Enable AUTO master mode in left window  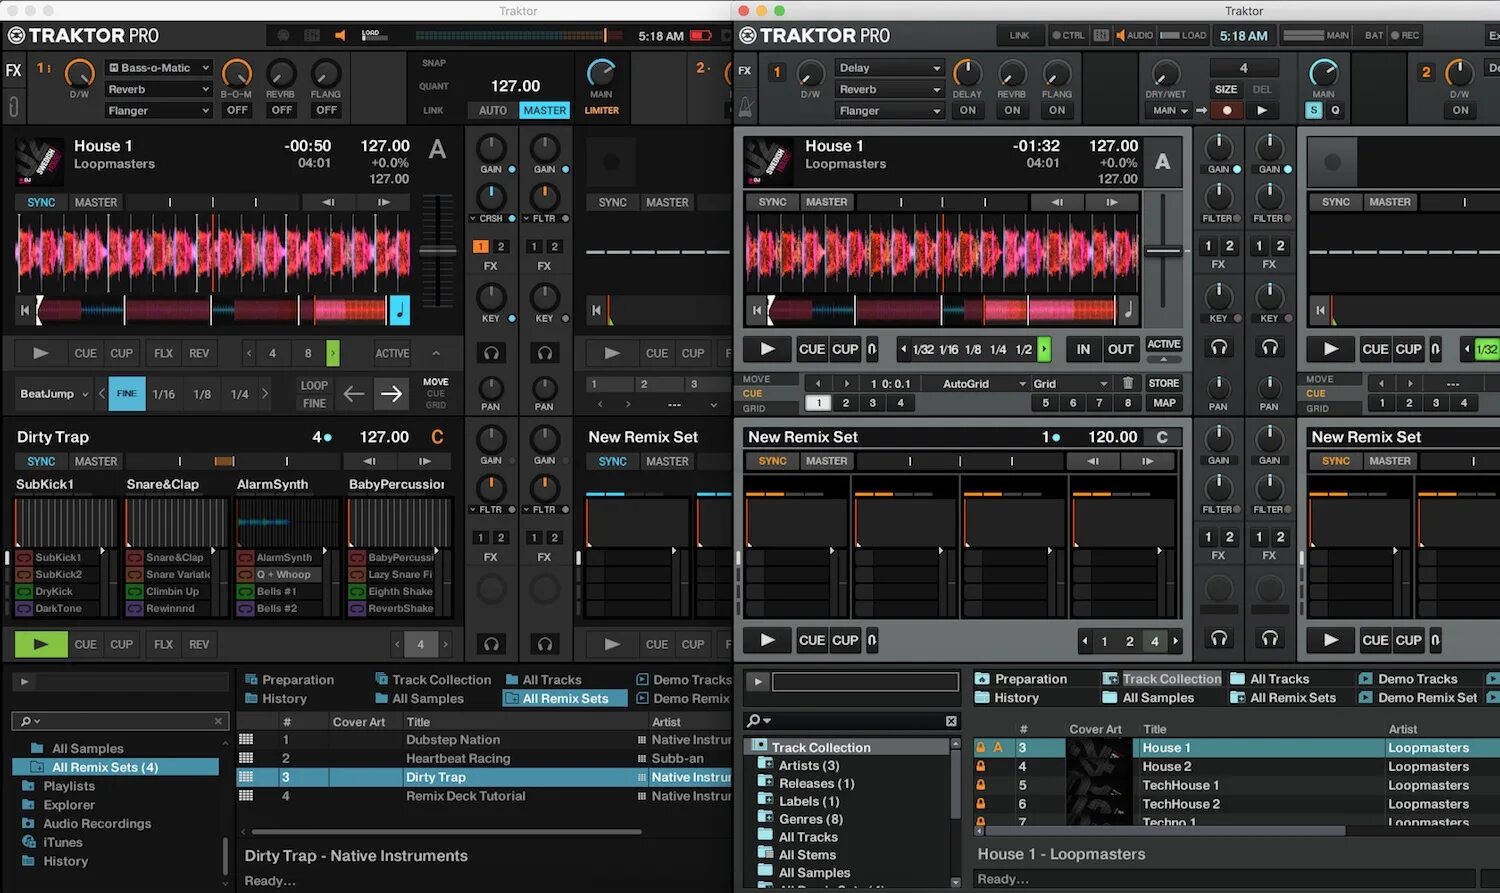pos(493,110)
